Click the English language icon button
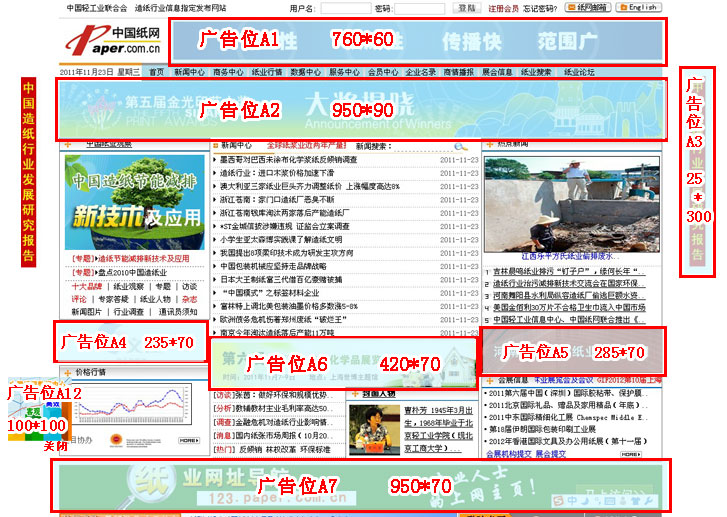The image size is (727, 517). (x=638, y=7)
